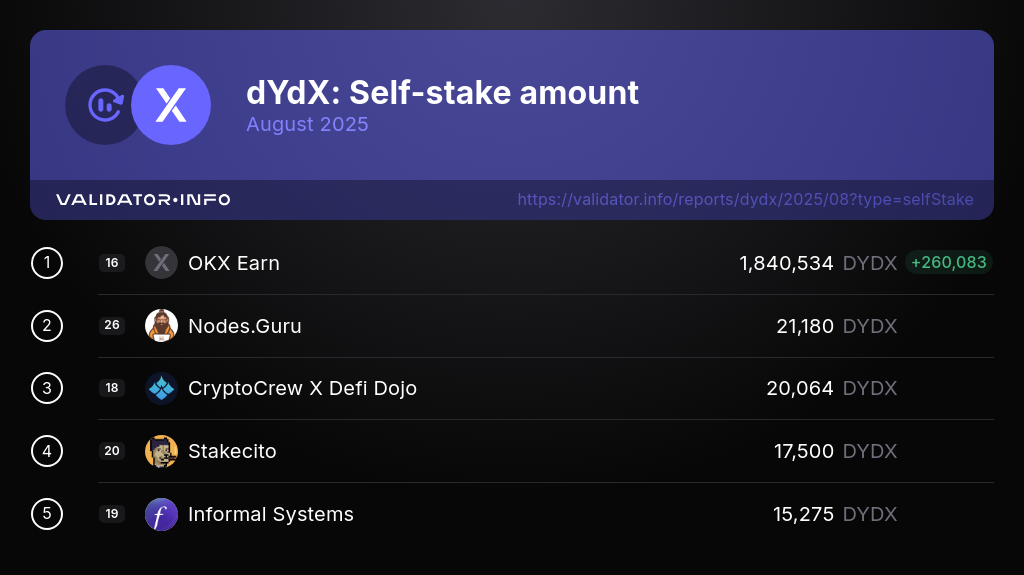
Task: Open the Nodes.Guru validator name
Action: pos(245,326)
